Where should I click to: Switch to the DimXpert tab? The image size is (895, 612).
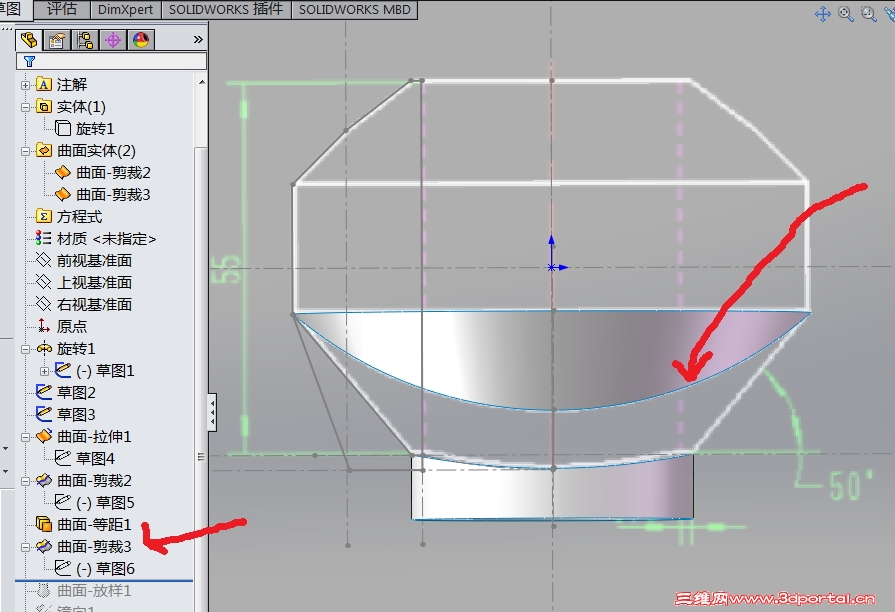pyautogui.click(x=126, y=10)
